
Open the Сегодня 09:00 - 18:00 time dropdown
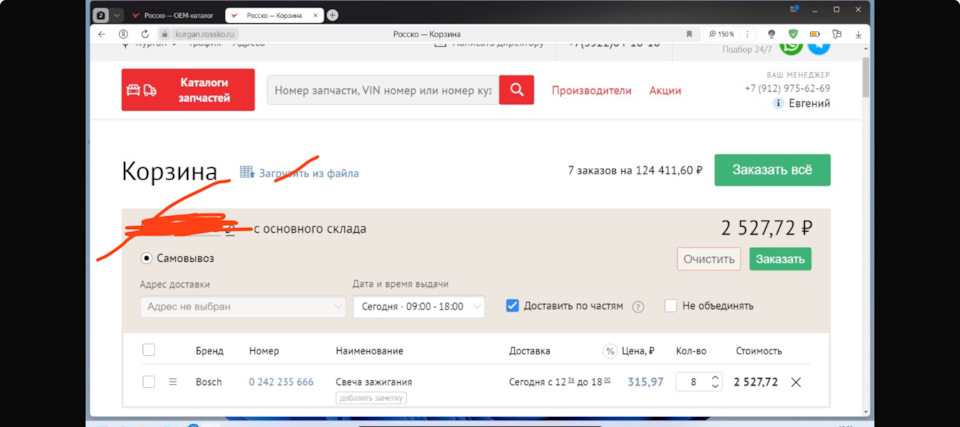click(419, 306)
